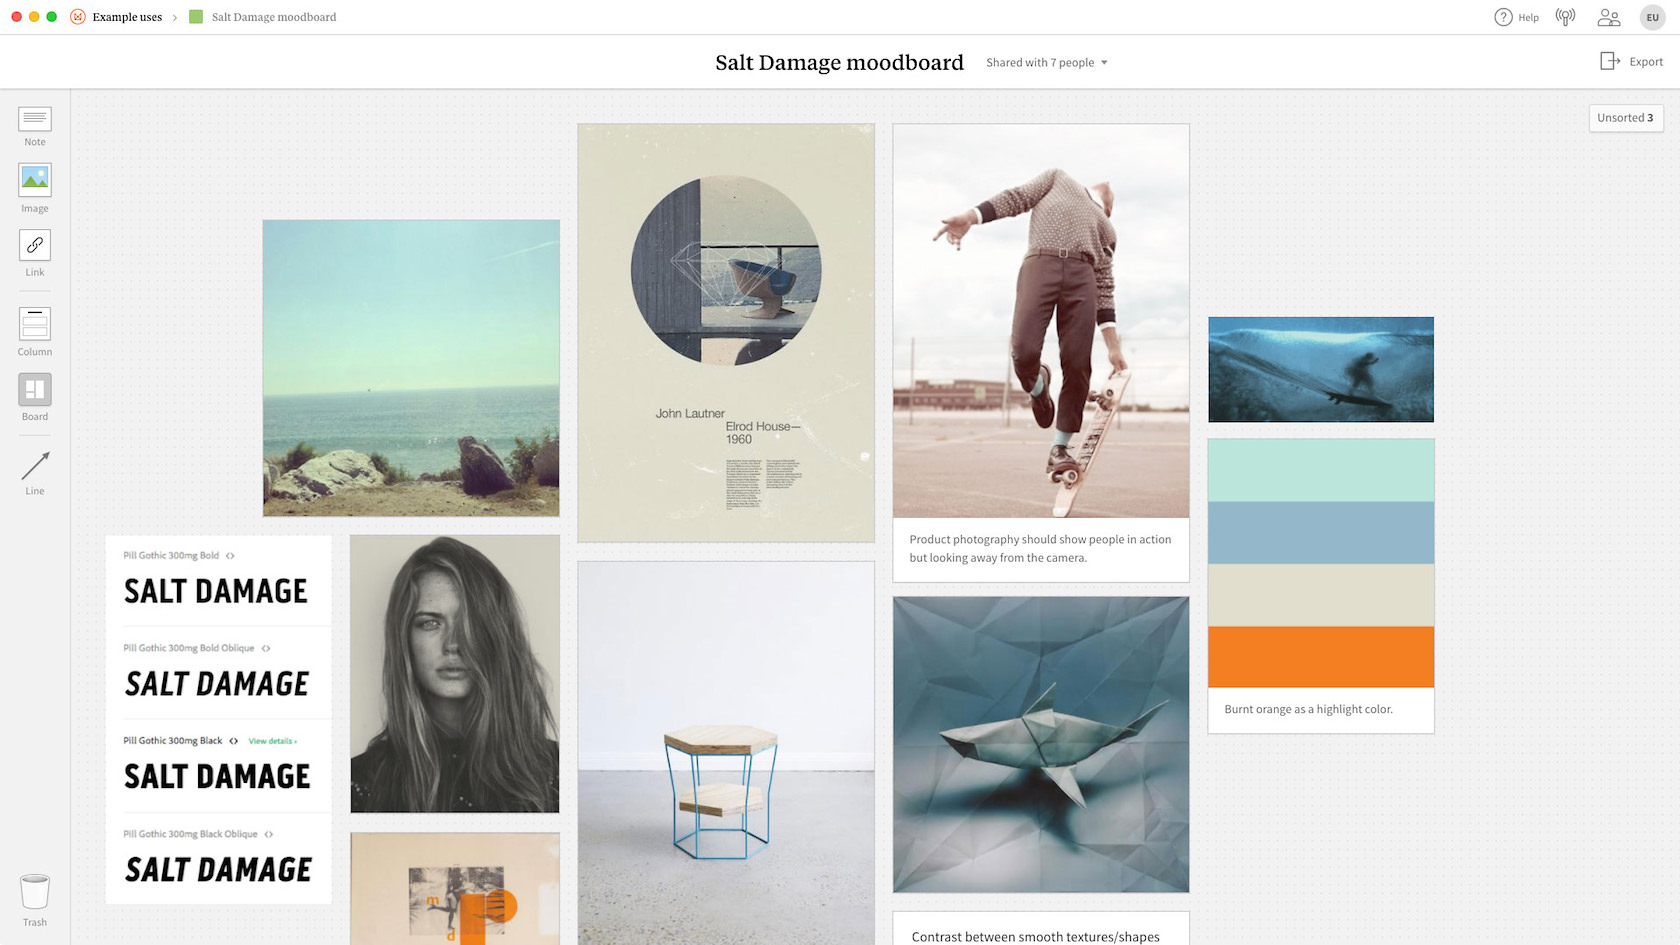Image resolution: width=1680 pixels, height=945 pixels.
Task: Select the Line tool in sidebar
Action: 35,466
